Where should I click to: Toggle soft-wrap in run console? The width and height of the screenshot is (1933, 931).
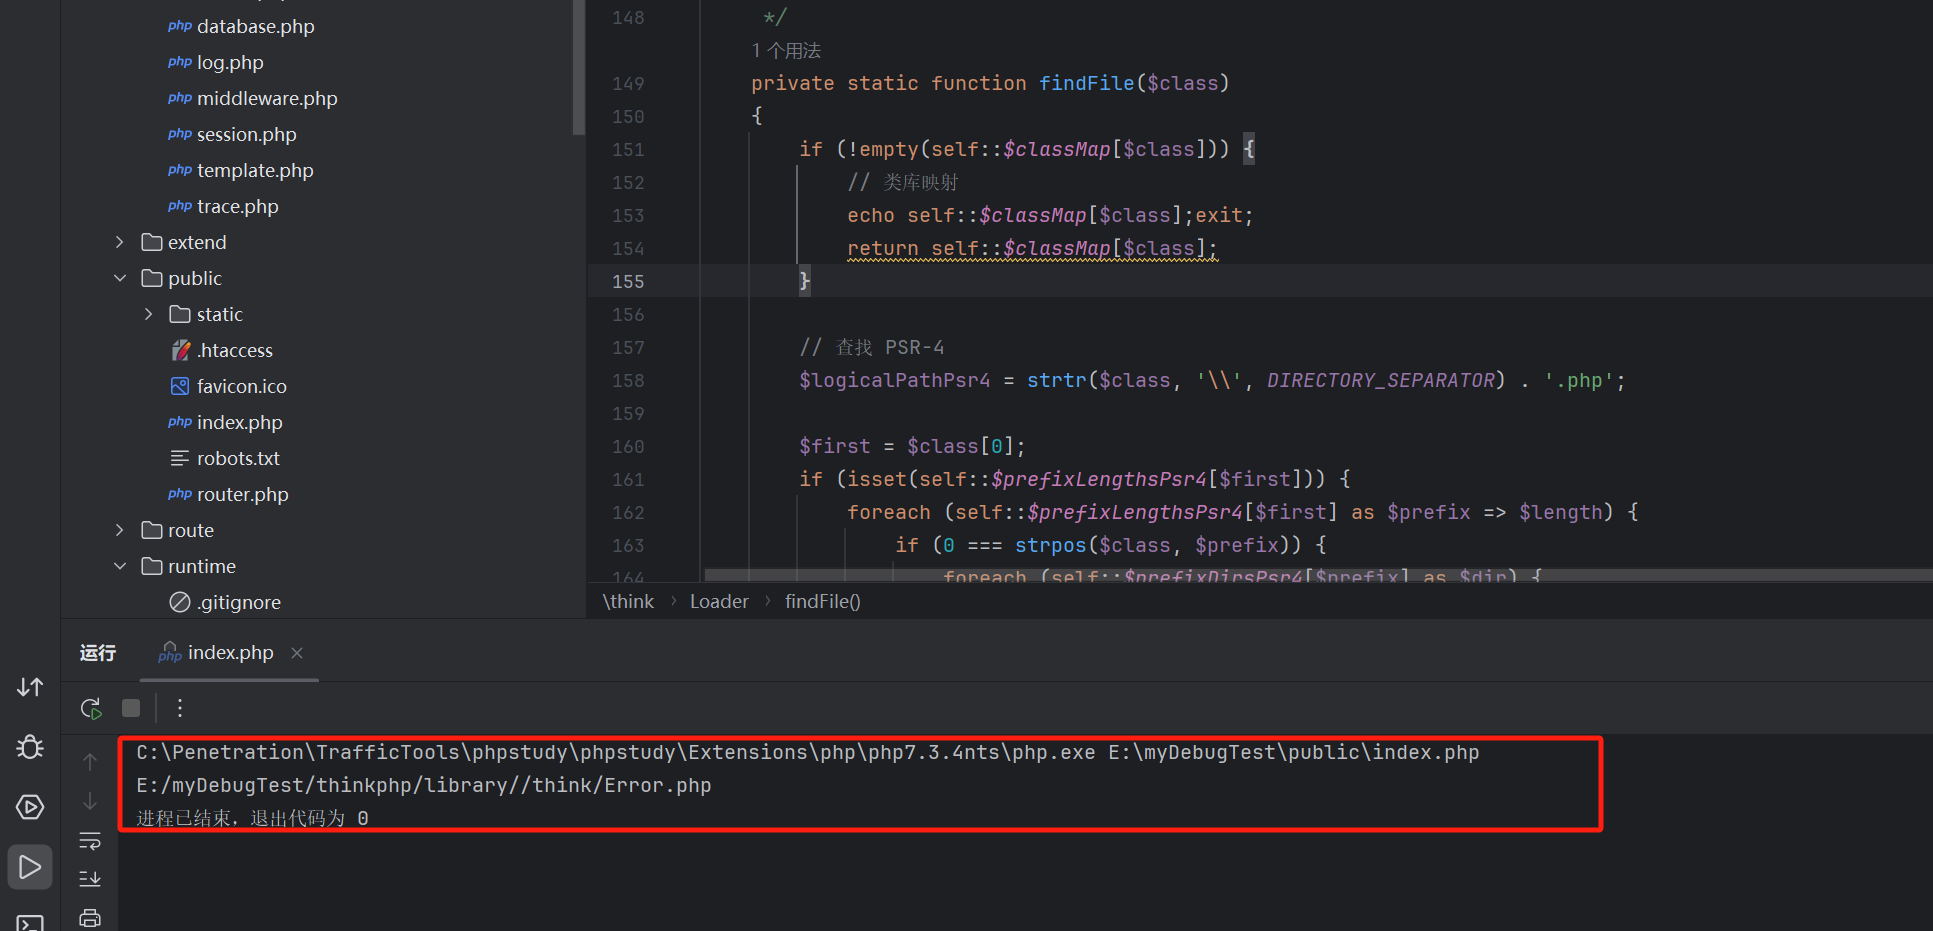[x=90, y=841]
